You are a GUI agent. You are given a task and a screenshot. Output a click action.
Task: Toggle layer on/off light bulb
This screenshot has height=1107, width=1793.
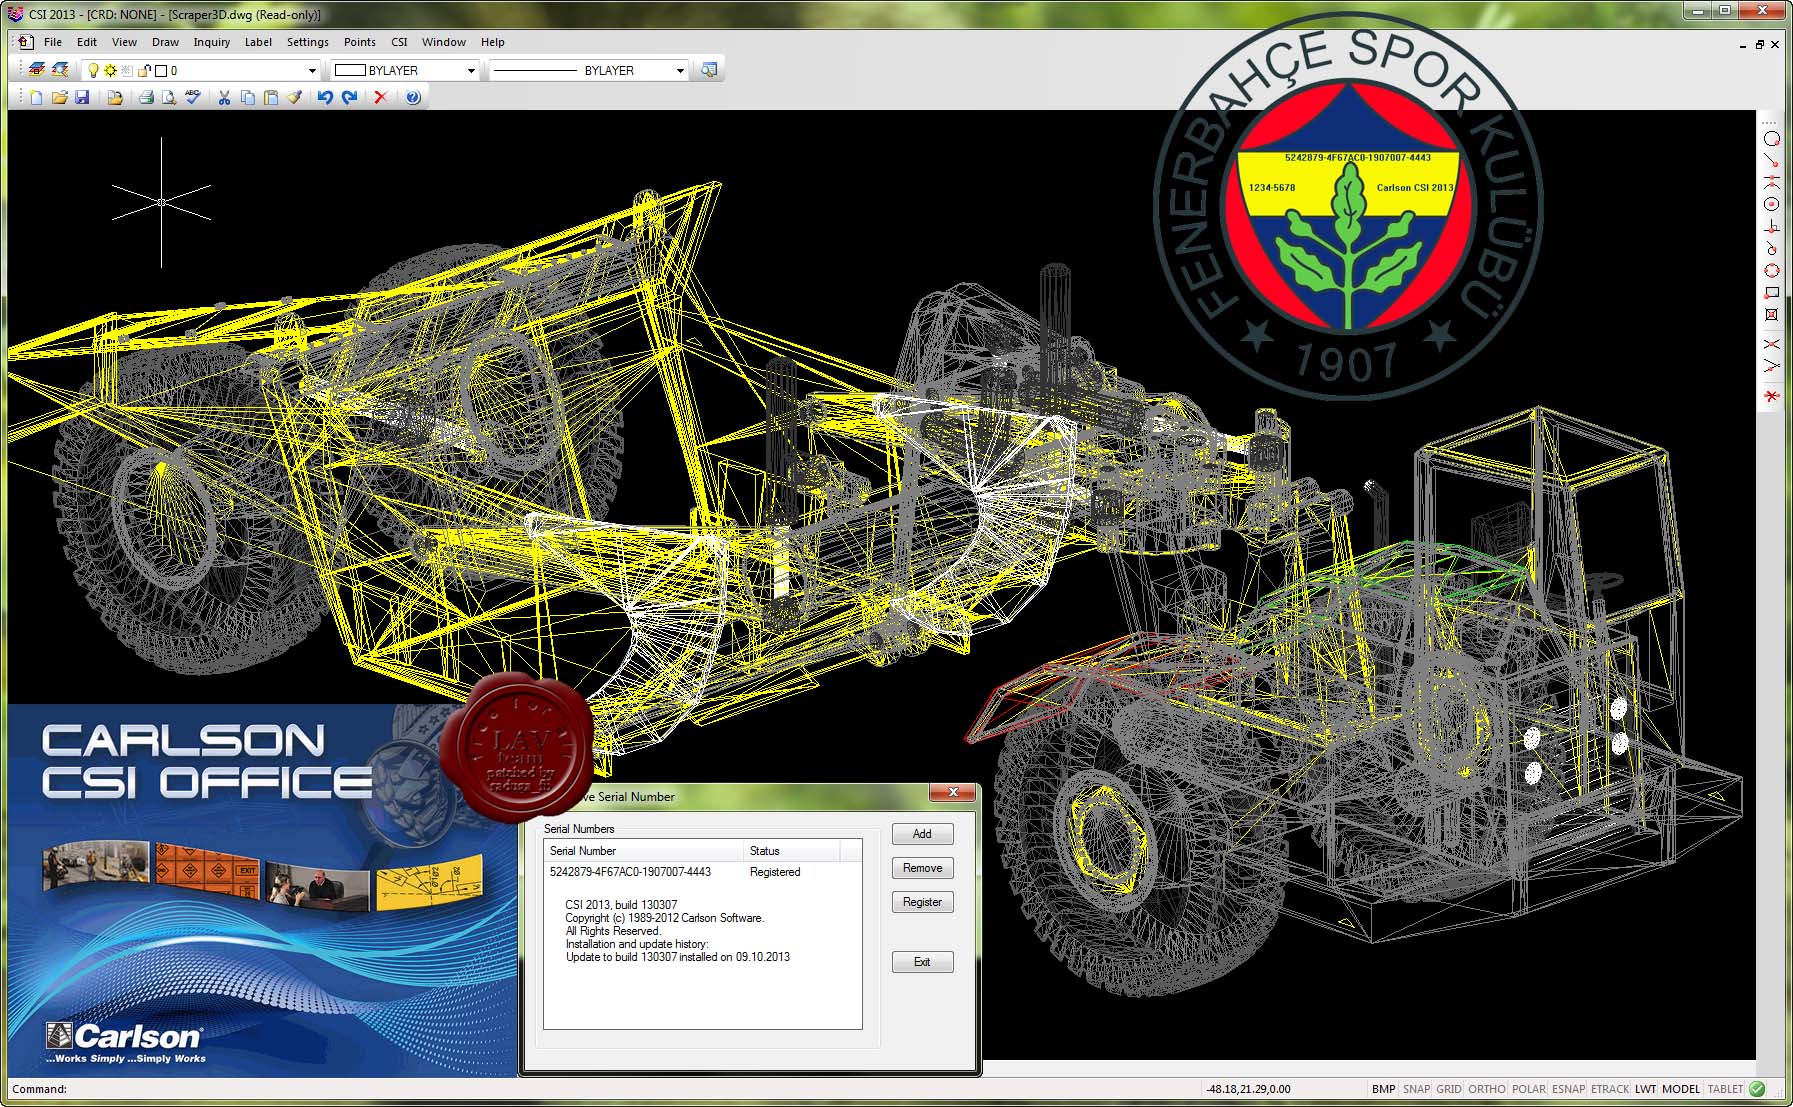coord(94,70)
